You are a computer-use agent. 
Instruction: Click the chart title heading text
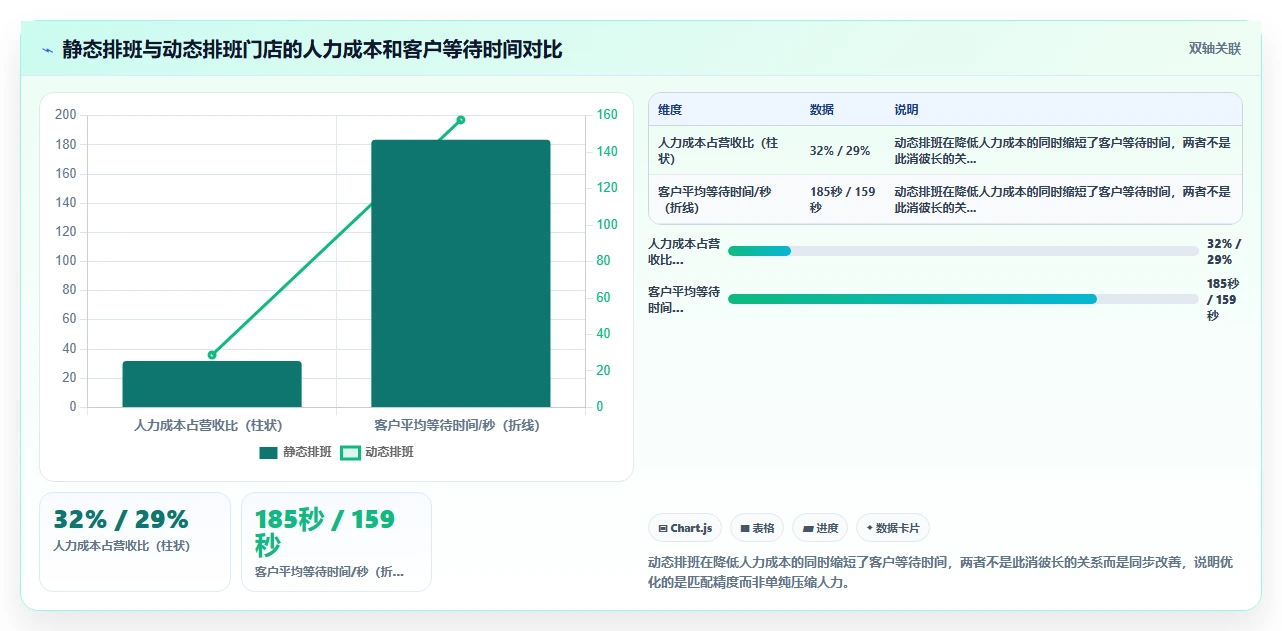coord(312,49)
